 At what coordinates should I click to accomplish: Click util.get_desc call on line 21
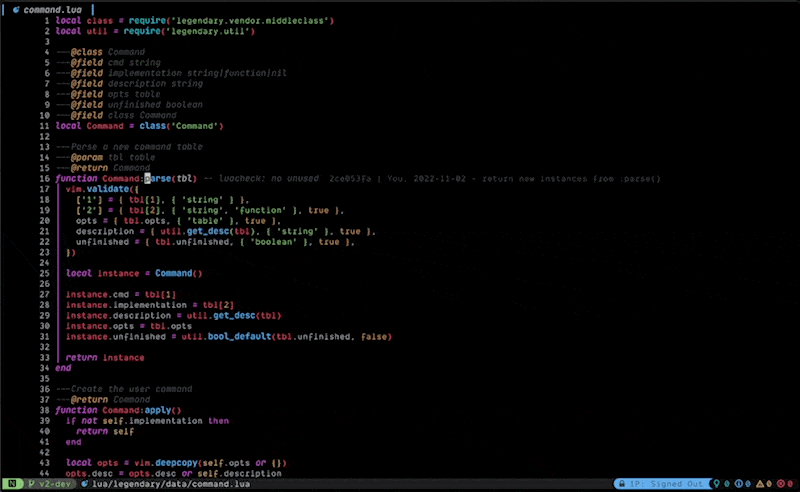point(208,231)
